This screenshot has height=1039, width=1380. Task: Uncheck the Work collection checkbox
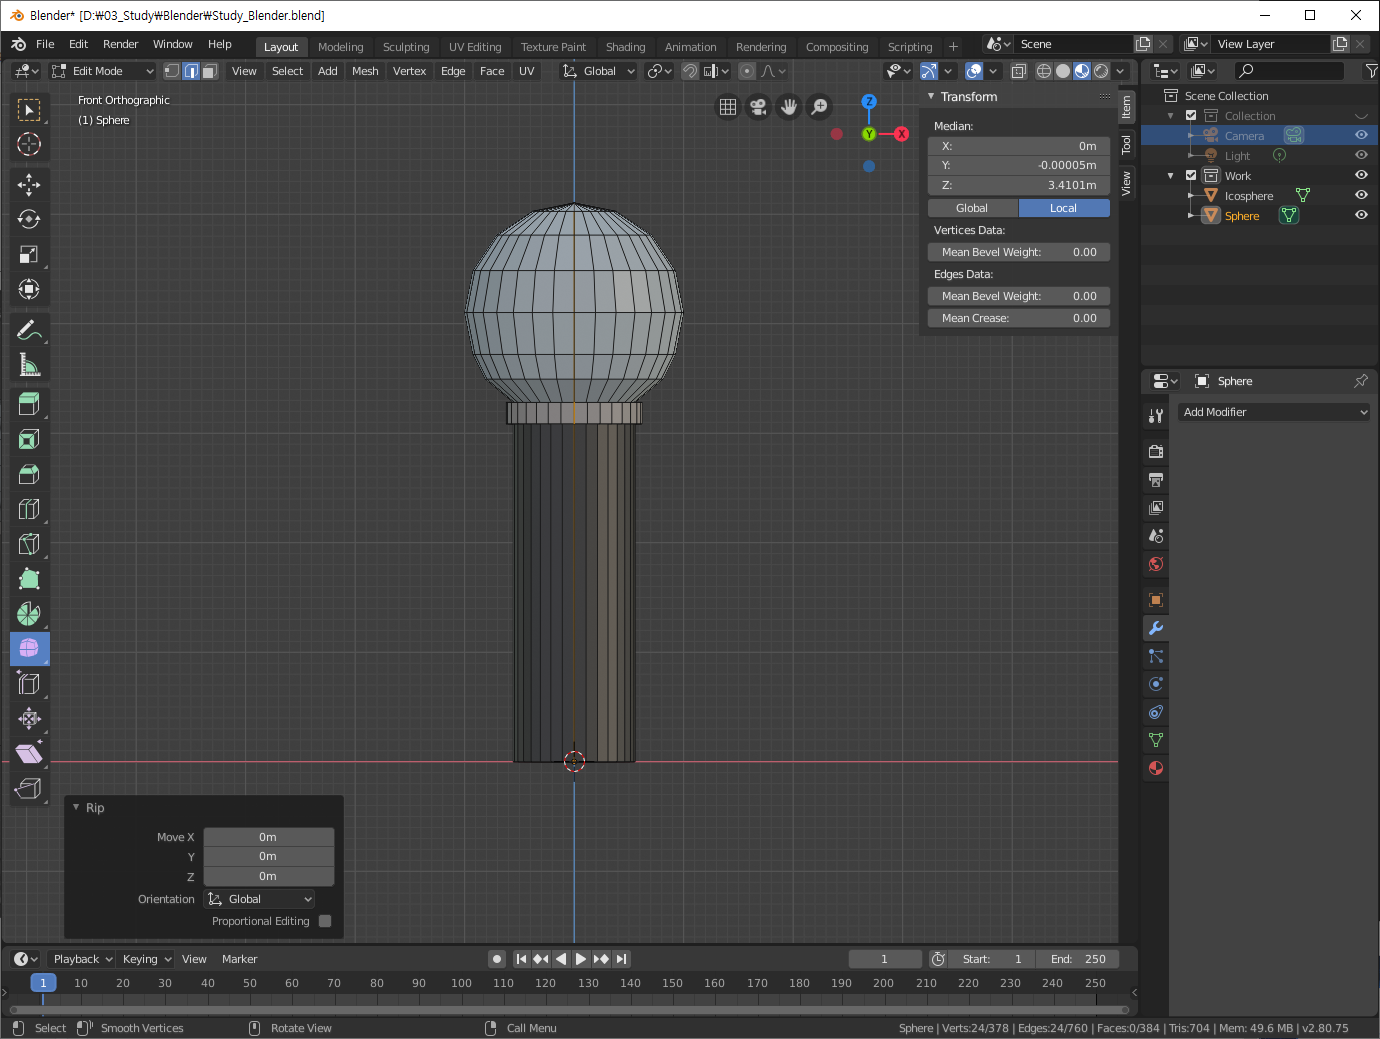pos(1191,176)
